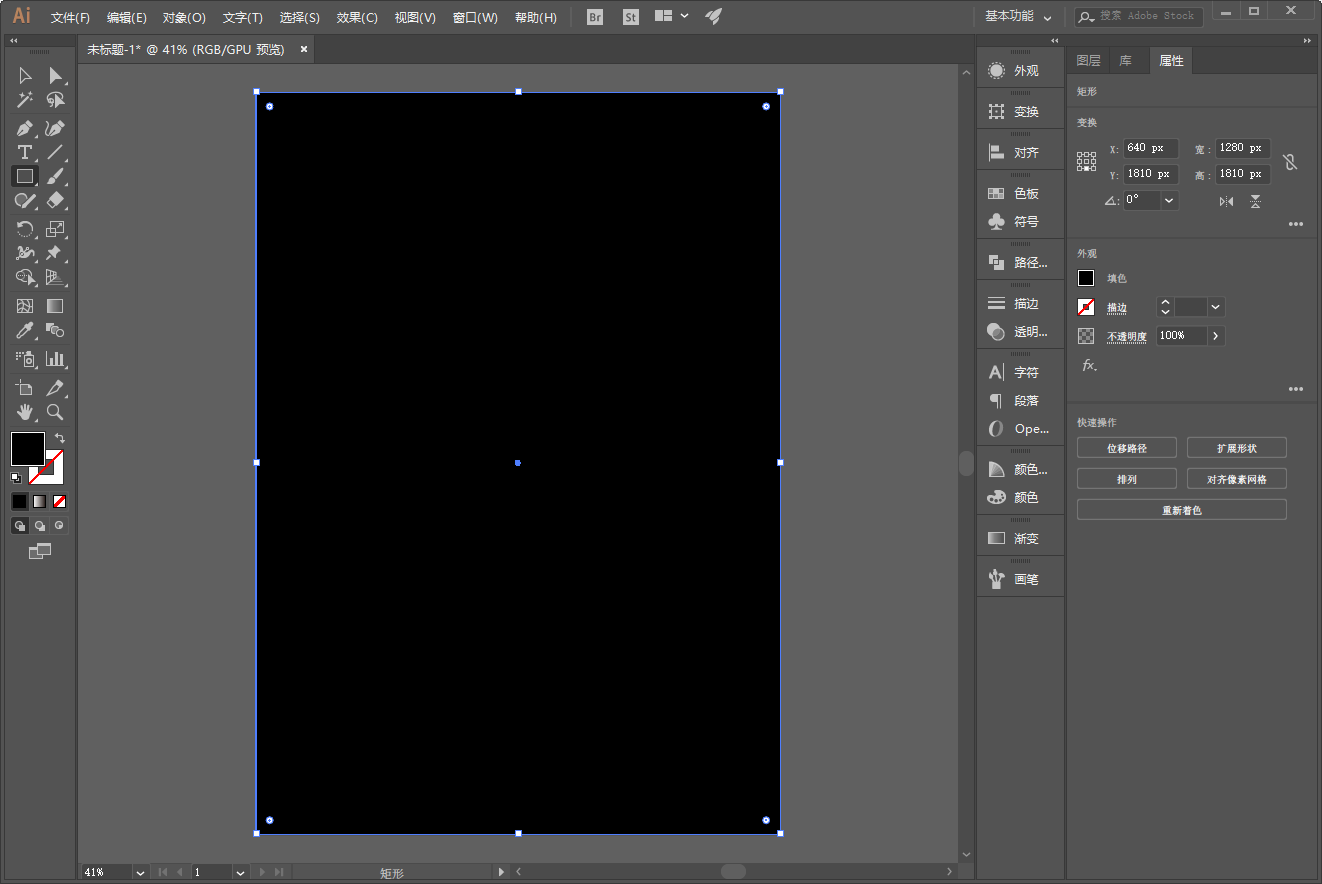Activate the Hand tool
1322x884 pixels.
25,412
